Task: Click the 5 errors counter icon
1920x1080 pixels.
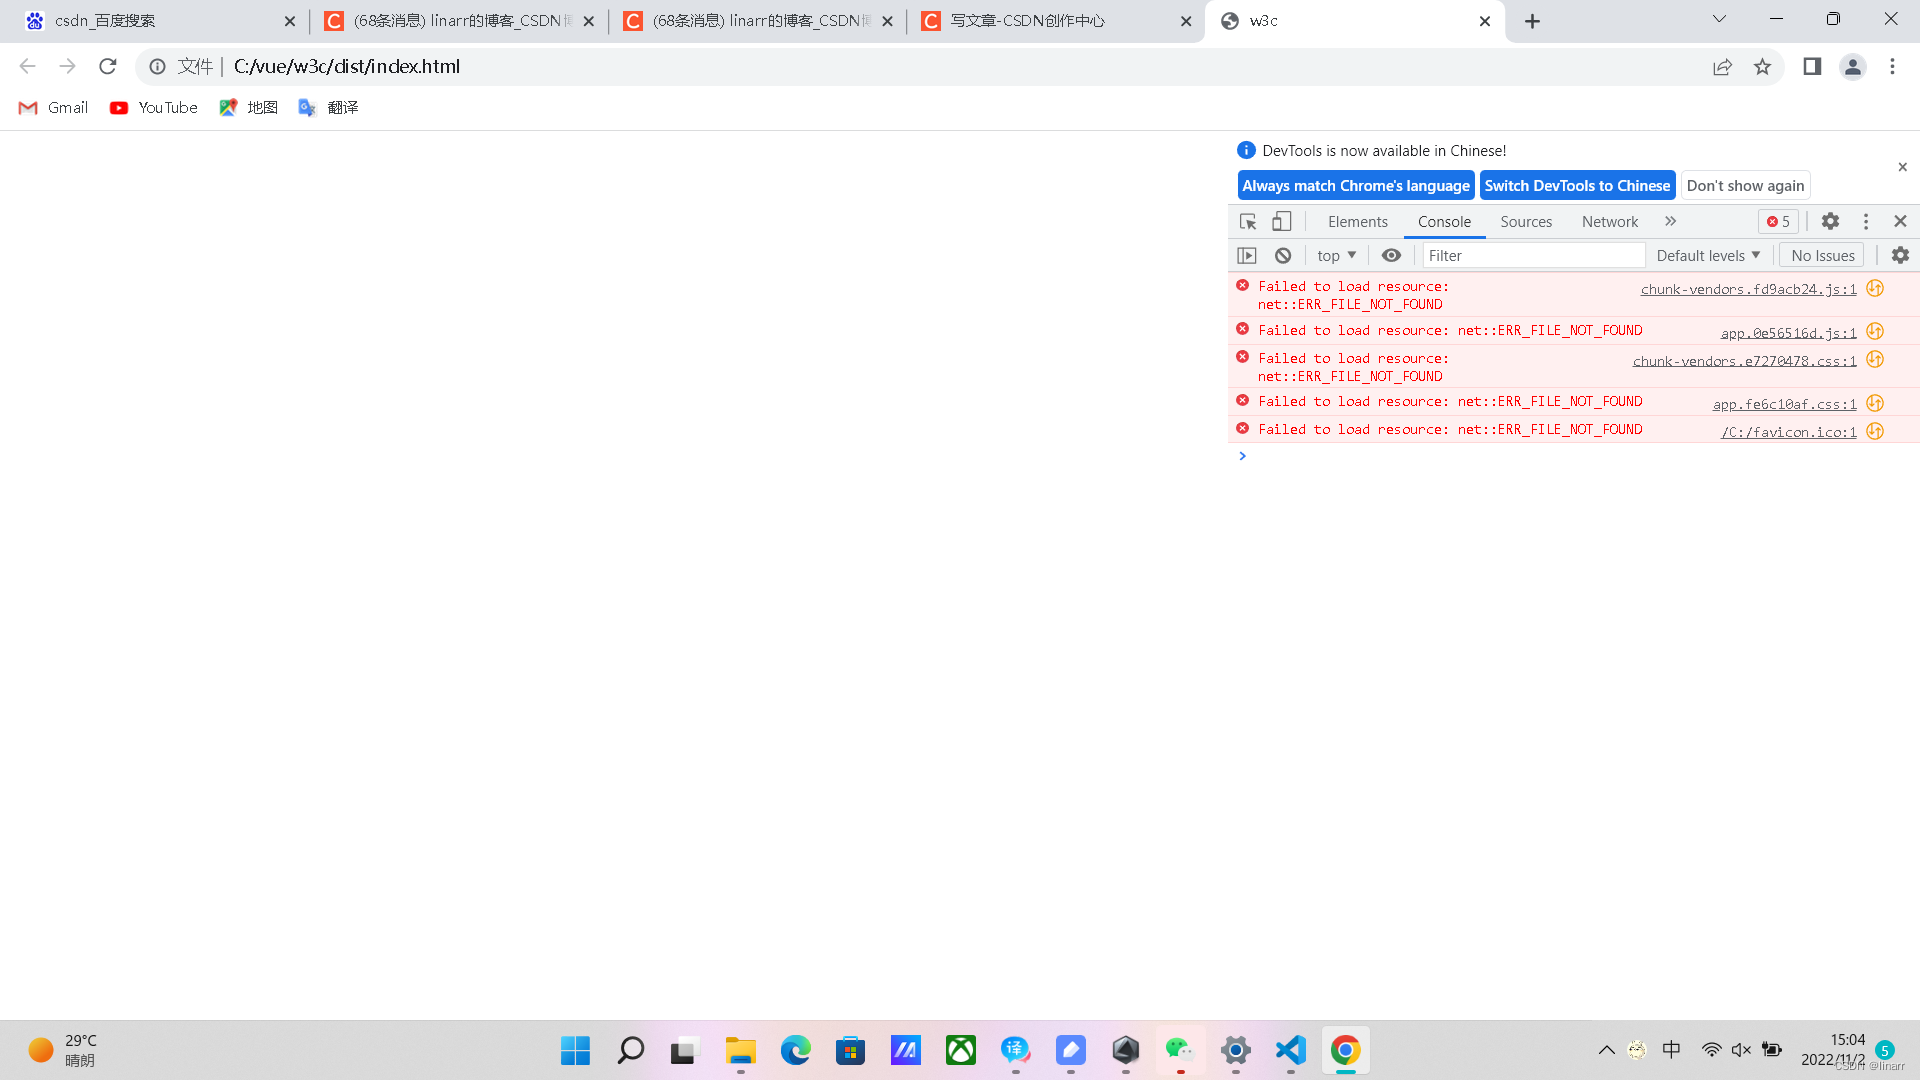Action: [x=1777, y=221]
